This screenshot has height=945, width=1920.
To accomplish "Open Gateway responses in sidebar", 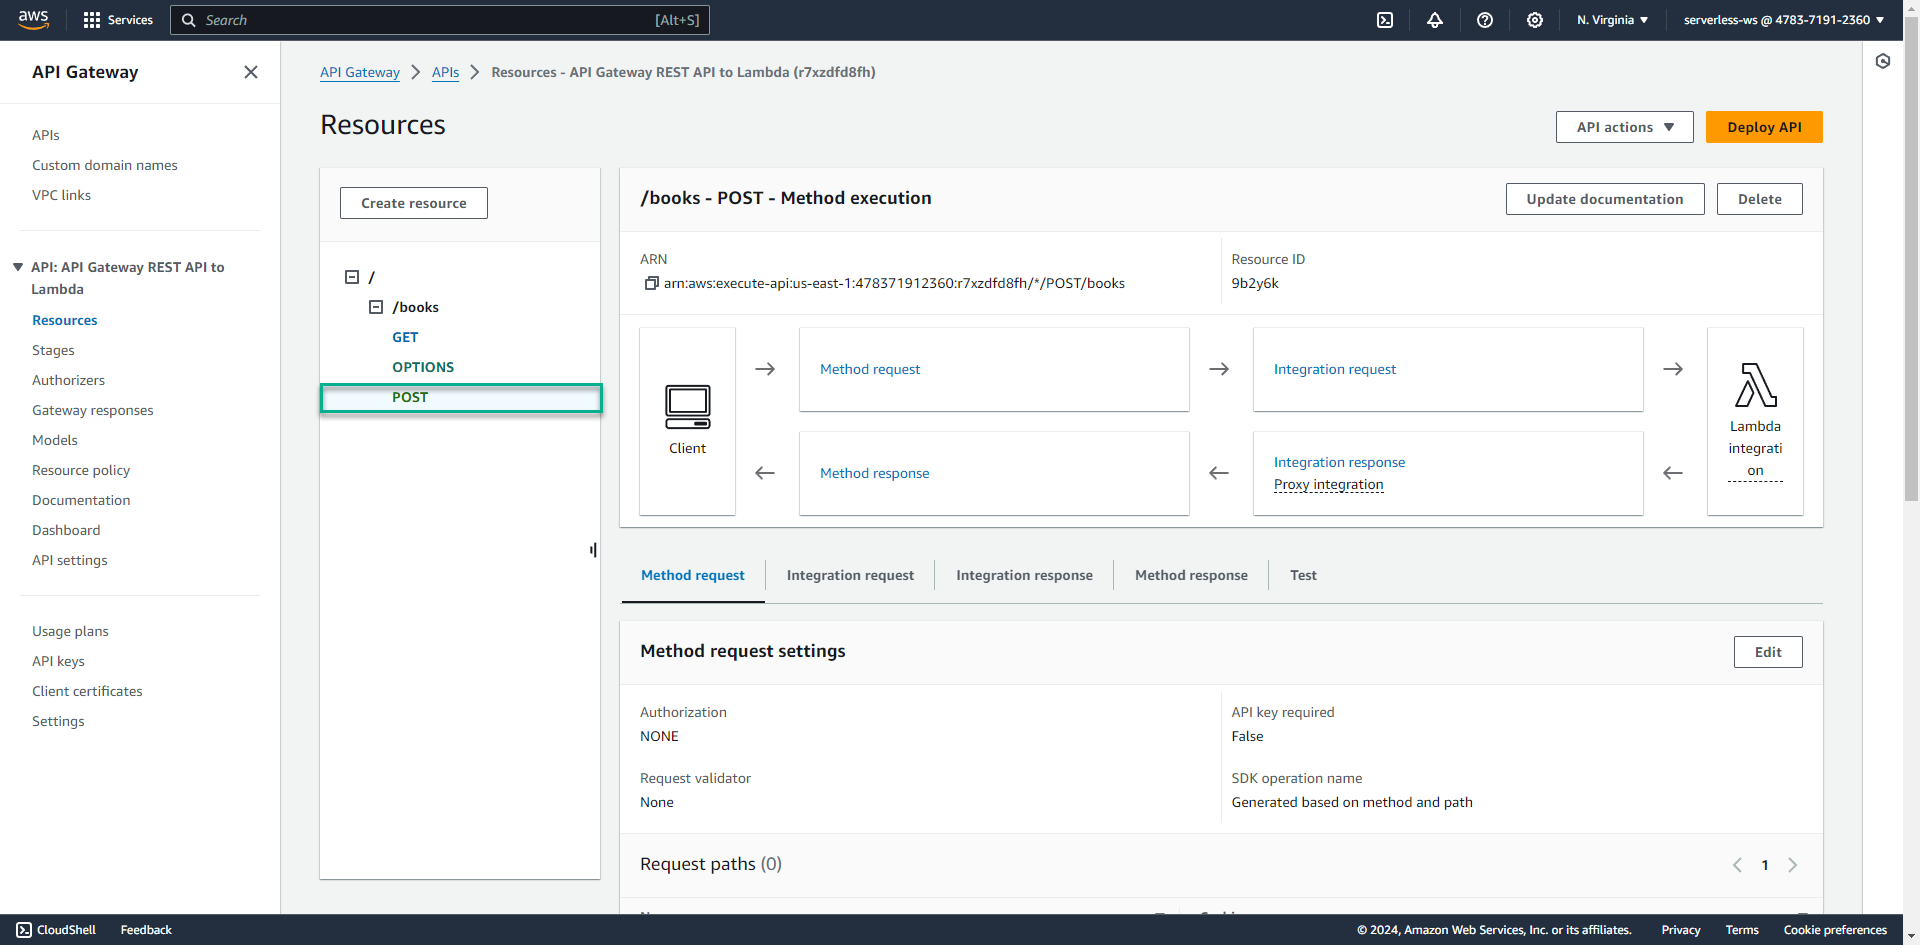I will pyautogui.click(x=93, y=410).
